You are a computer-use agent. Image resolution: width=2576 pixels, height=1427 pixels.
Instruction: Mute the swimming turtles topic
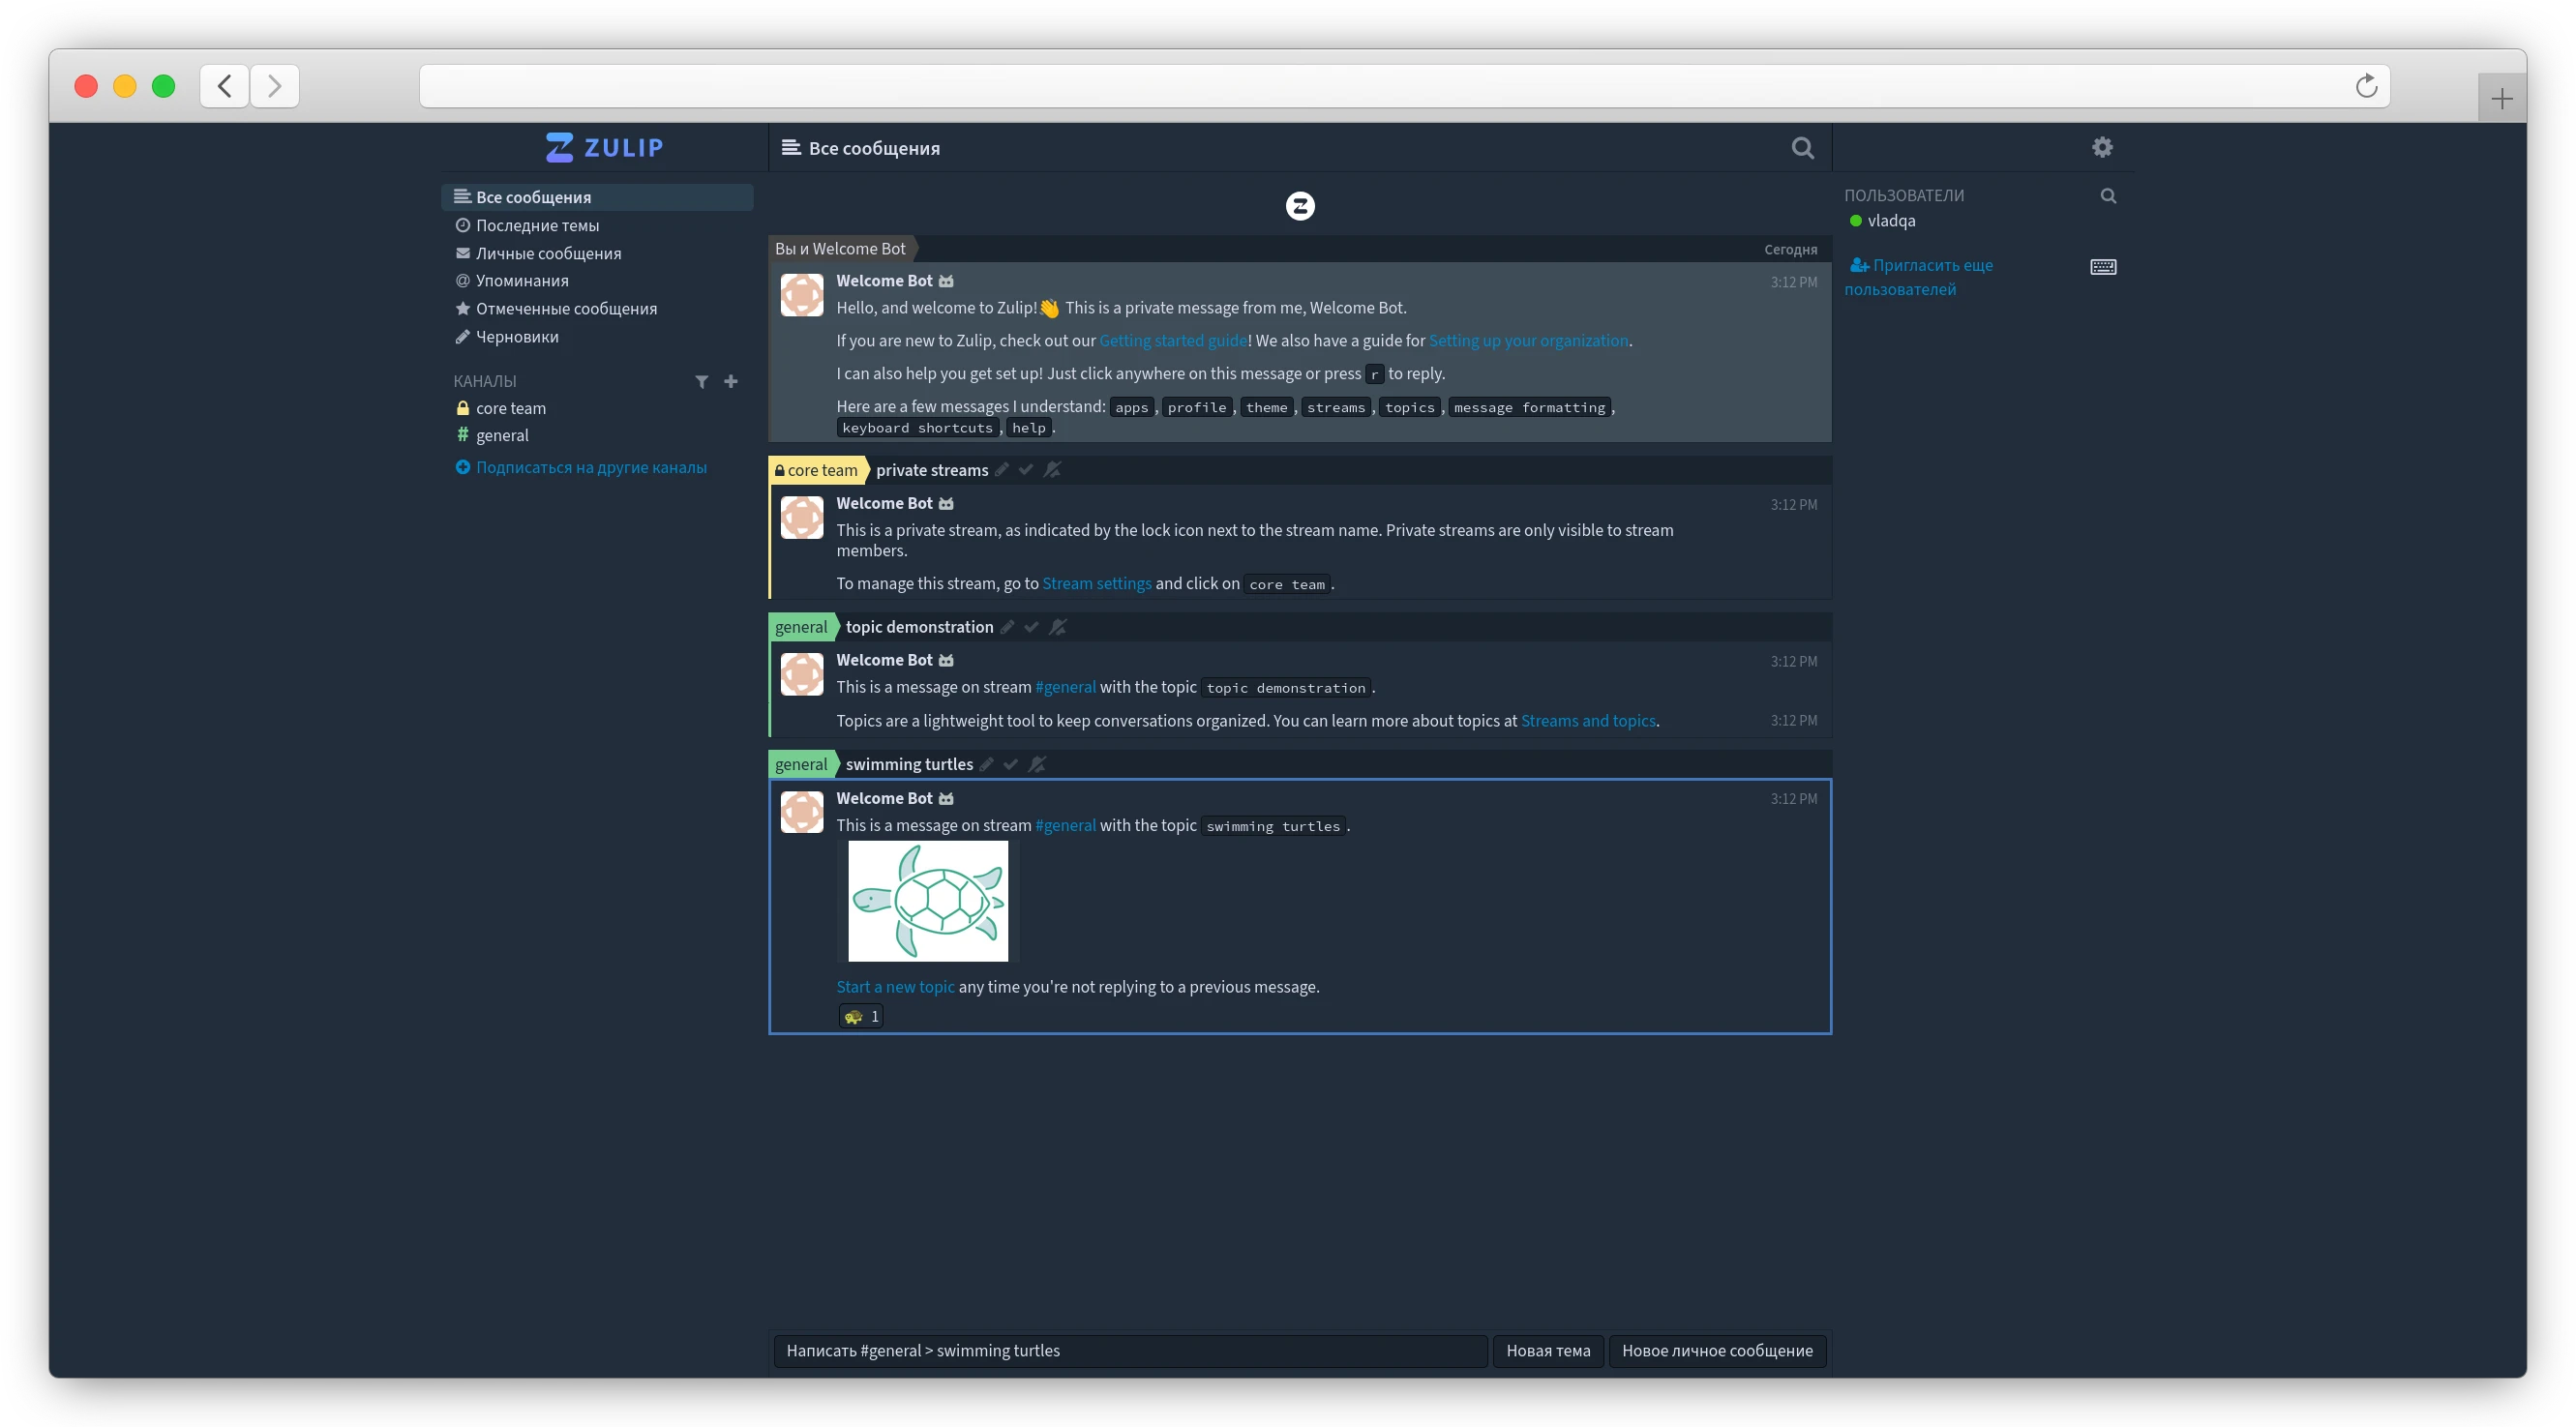pos(1037,764)
